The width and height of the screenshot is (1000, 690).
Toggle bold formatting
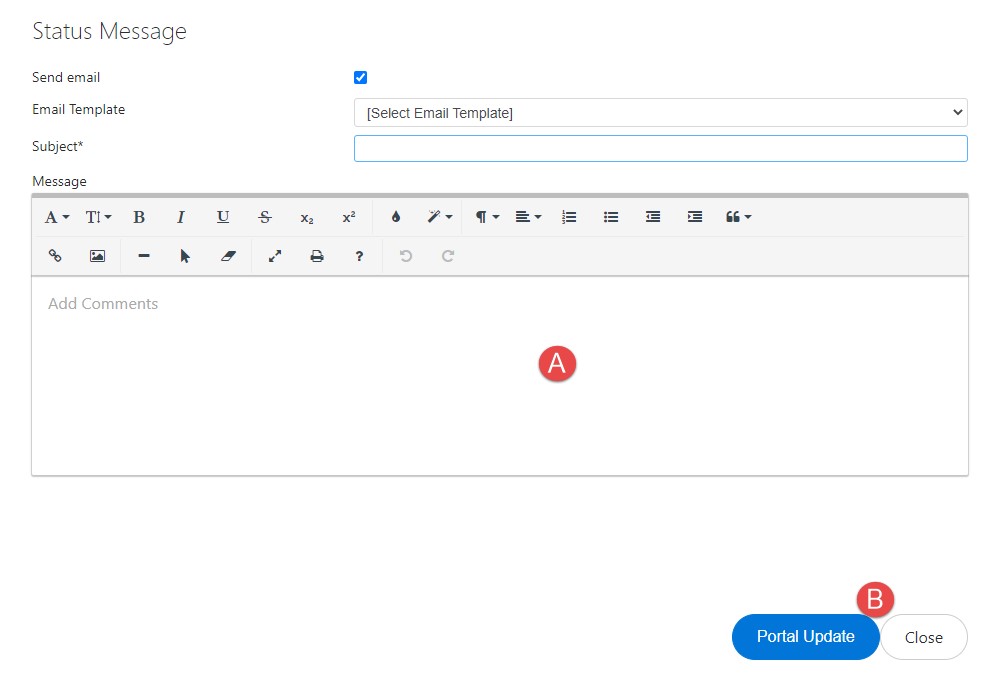click(139, 217)
